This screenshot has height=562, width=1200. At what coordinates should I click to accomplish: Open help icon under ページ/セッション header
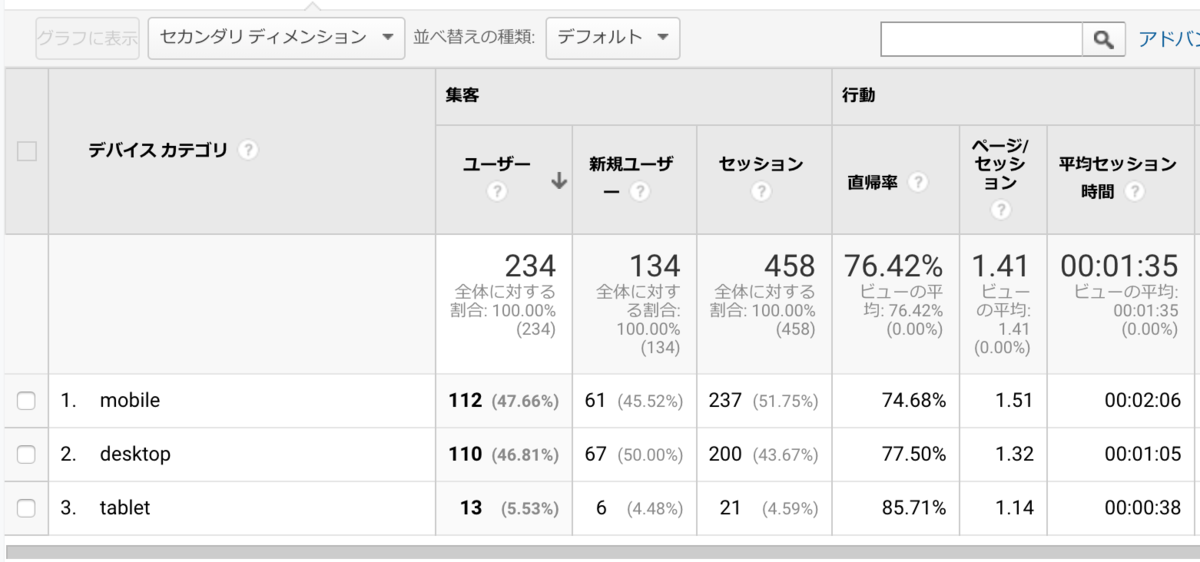[x=1001, y=210]
